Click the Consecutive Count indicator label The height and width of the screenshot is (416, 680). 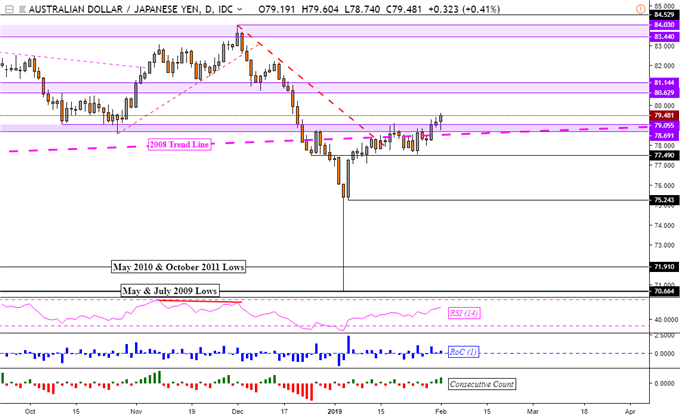click(482, 384)
